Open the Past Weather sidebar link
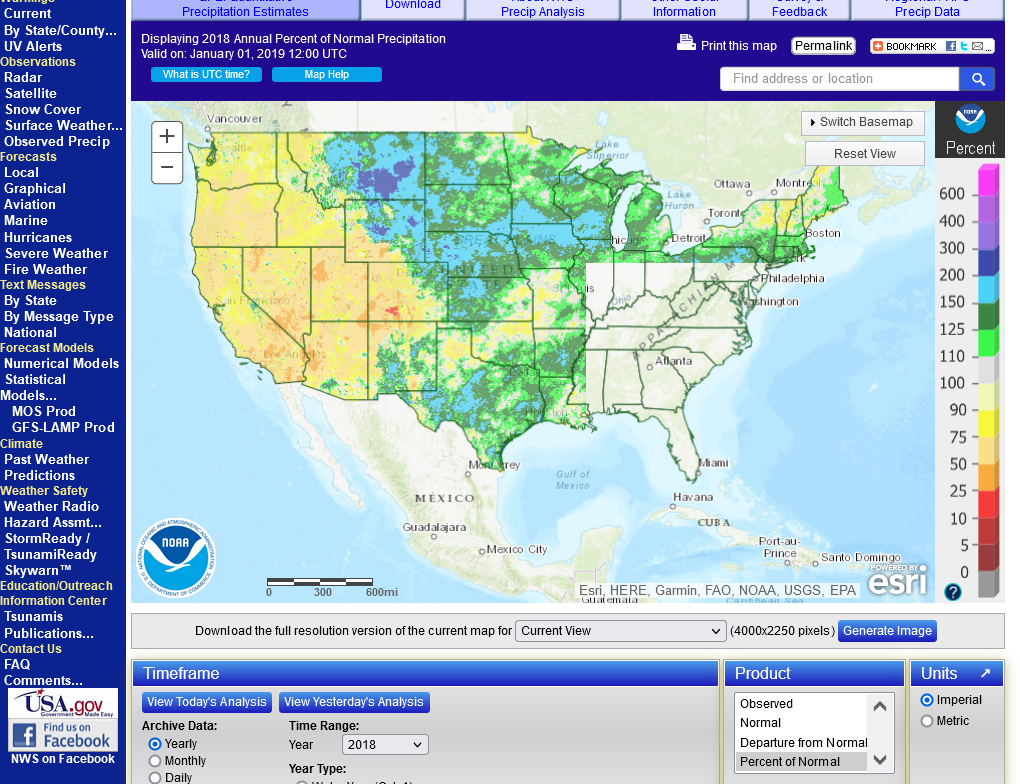Screen dimensions: 1020x784 46,459
